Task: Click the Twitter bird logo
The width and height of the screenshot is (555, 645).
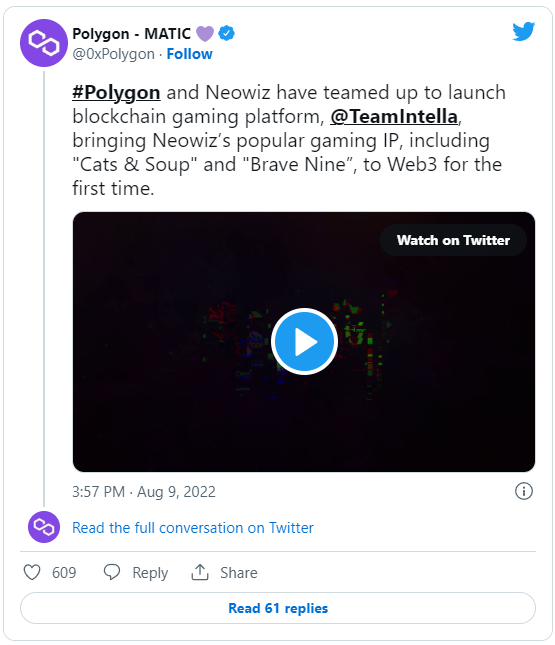Action: click(x=523, y=32)
